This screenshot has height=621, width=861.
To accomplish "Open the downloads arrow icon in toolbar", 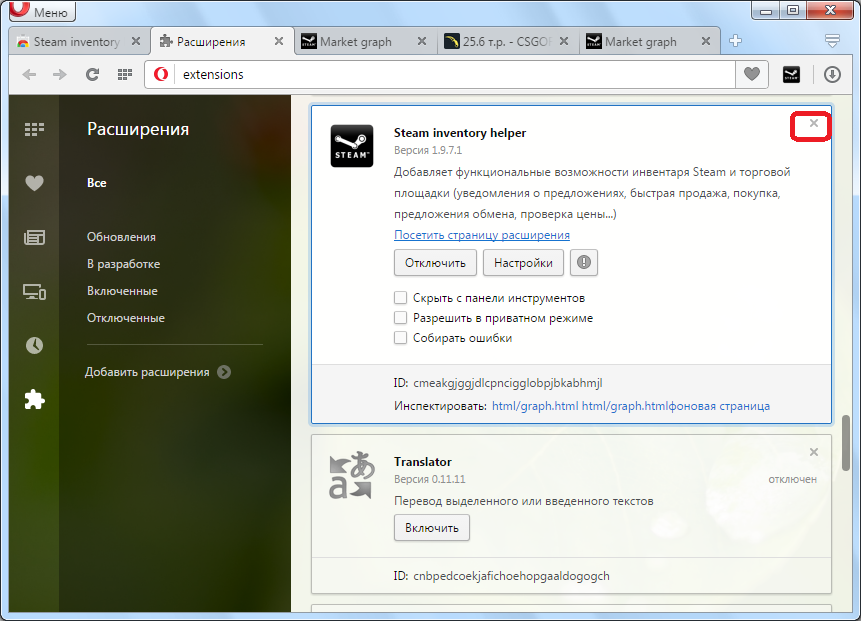I will (832, 74).
